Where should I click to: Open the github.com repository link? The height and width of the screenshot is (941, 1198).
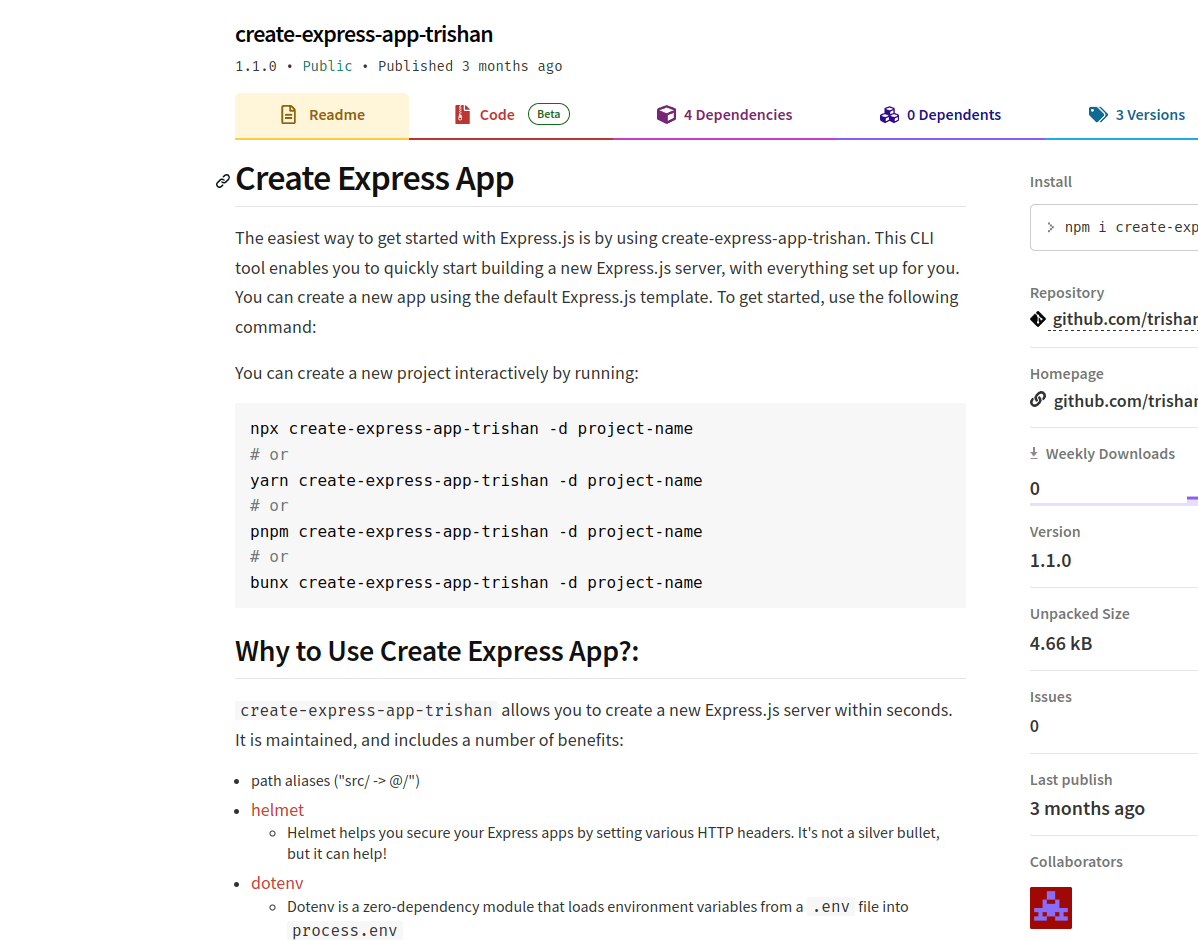pyautogui.click(x=1124, y=319)
